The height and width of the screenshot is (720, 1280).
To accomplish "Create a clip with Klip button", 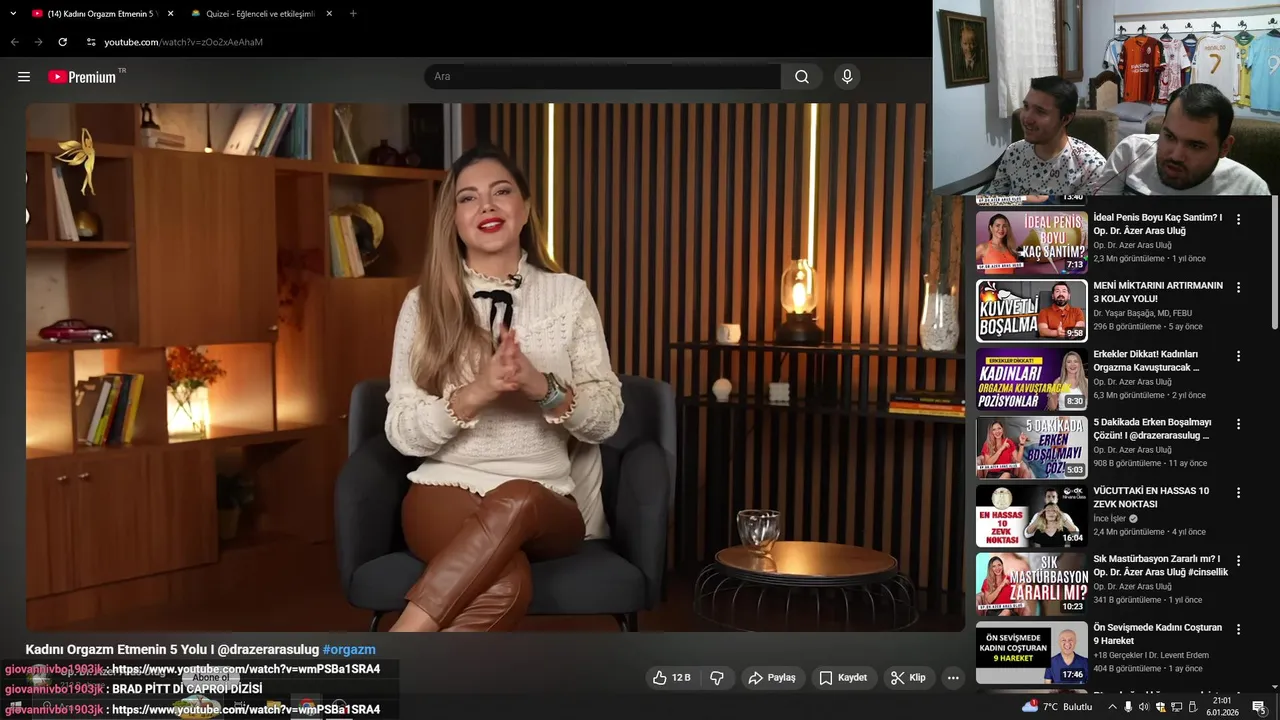I will point(908,677).
